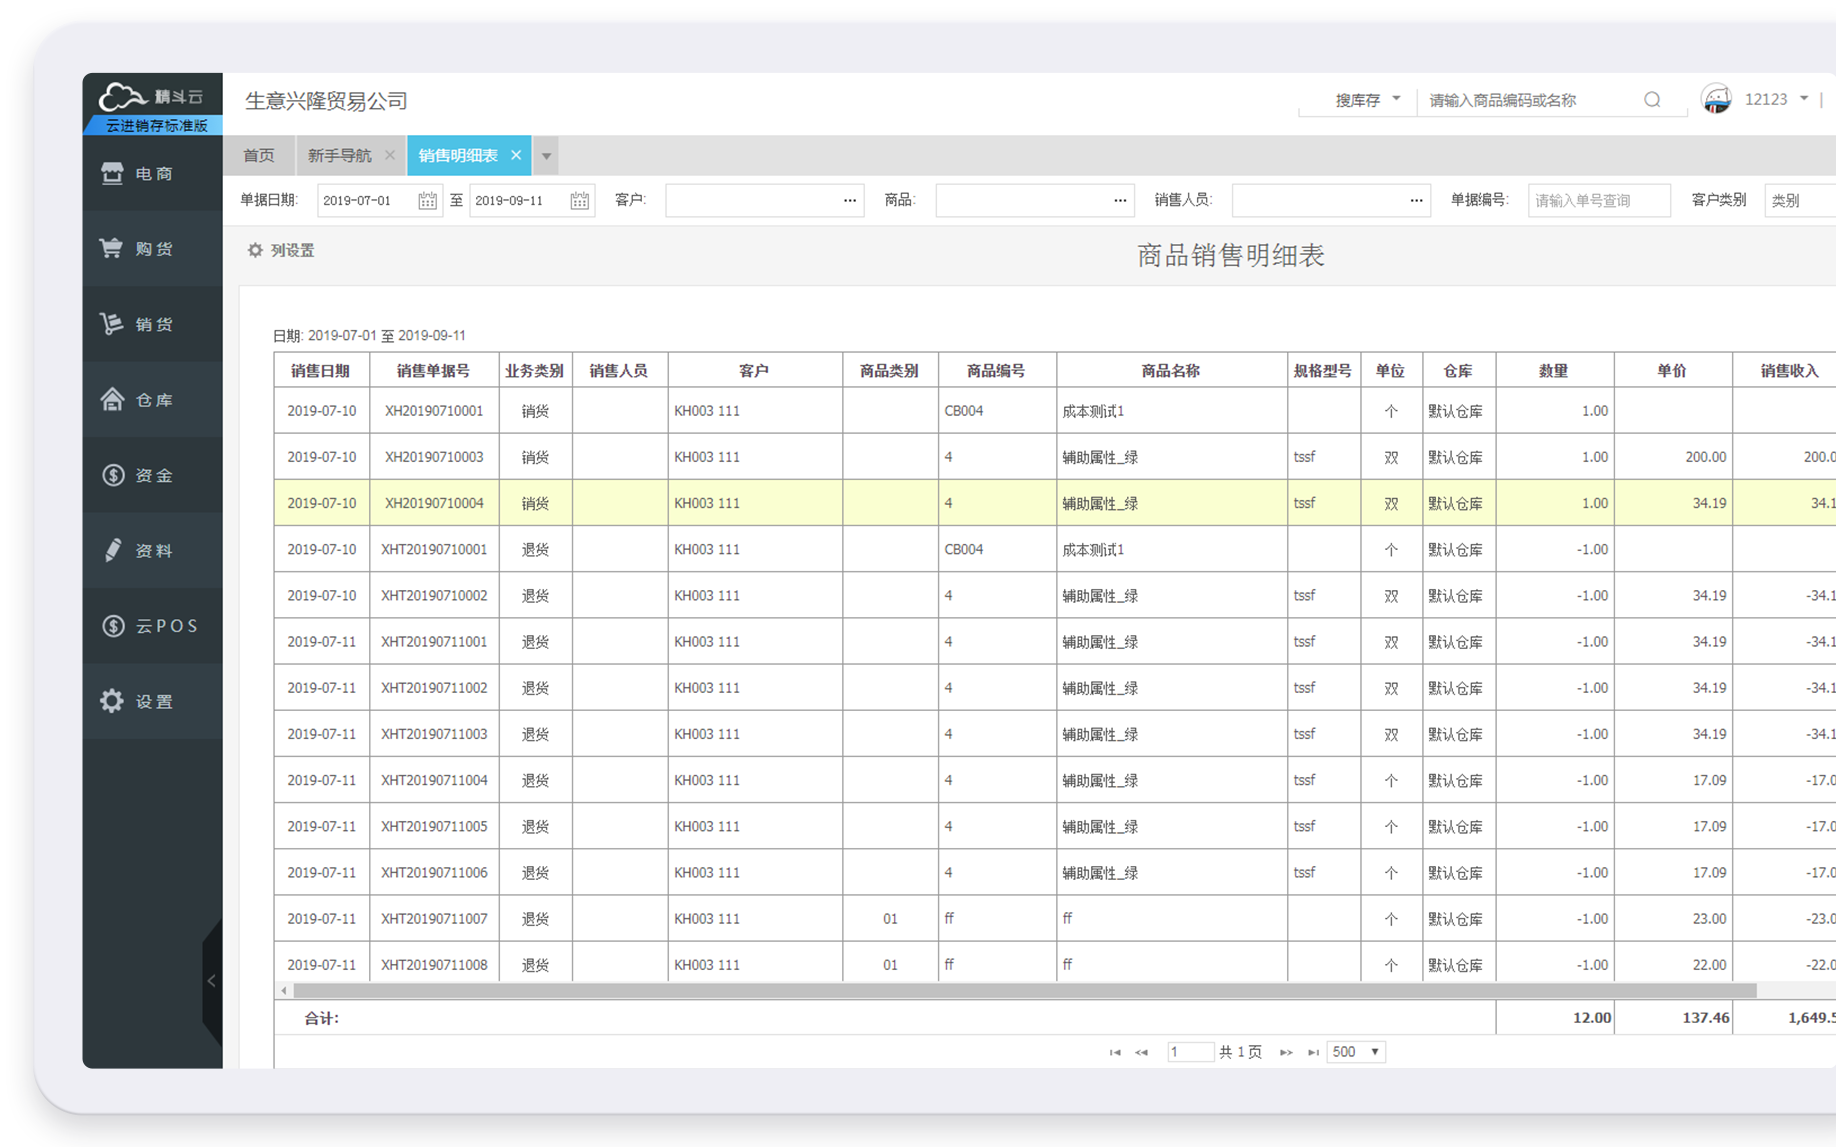Viewport: 1836px width, 1147px height.
Task: Open the start date calendar icon
Action: pos(427,201)
